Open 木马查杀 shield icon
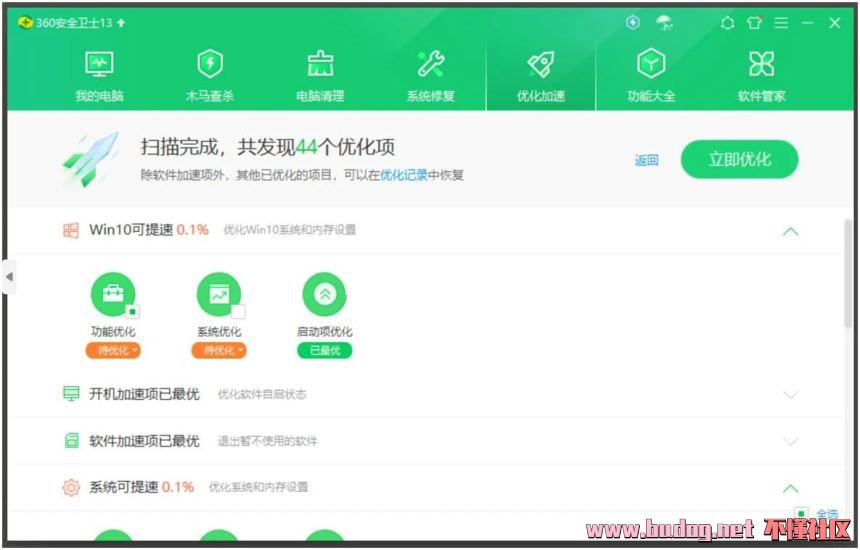Screen dimensions: 860x550 [210, 64]
